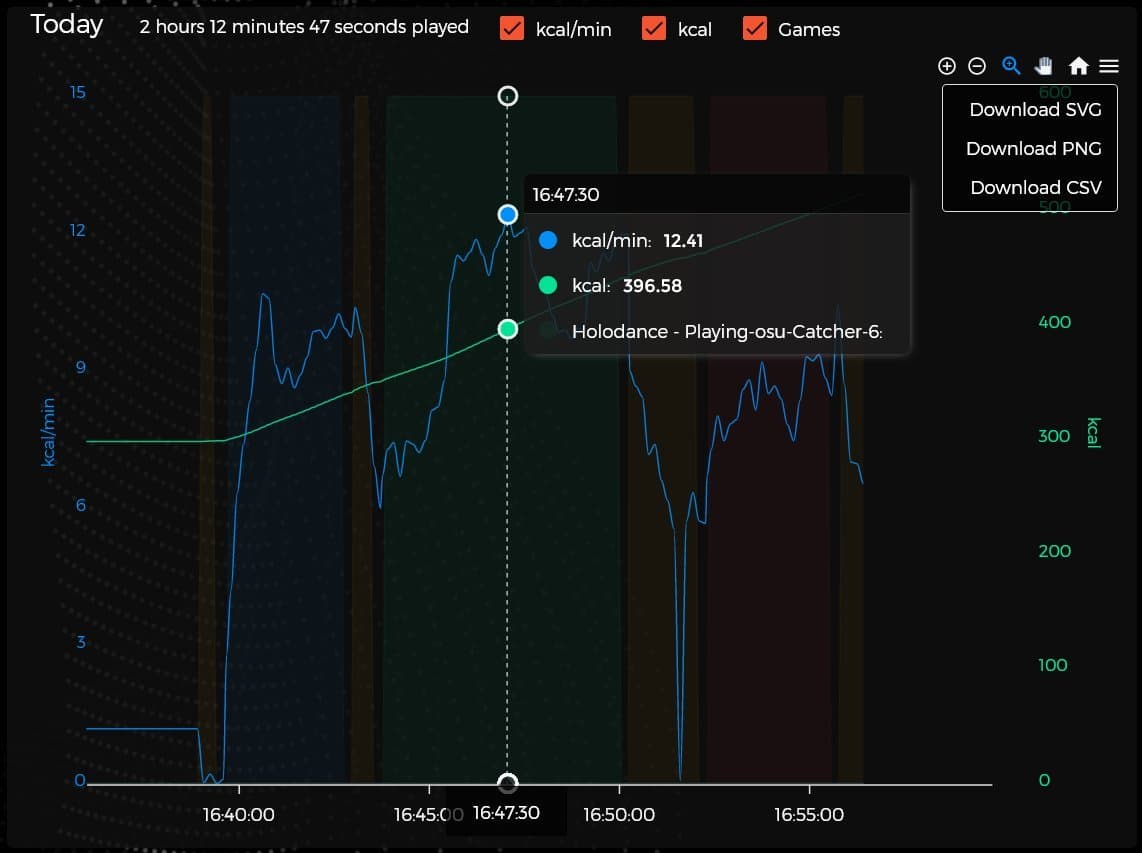Click the green kcal data point marker
Viewport: 1142px width, 853px height.
pos(508,329)
